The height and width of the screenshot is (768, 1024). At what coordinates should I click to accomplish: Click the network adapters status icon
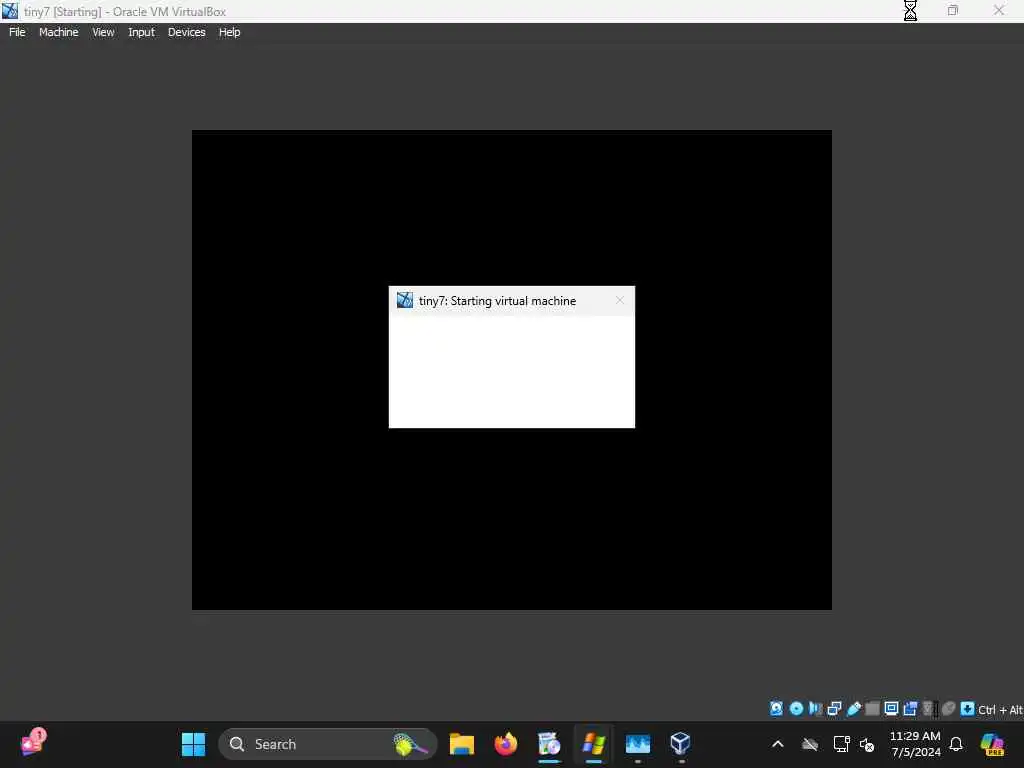click(x=834, y=709)
